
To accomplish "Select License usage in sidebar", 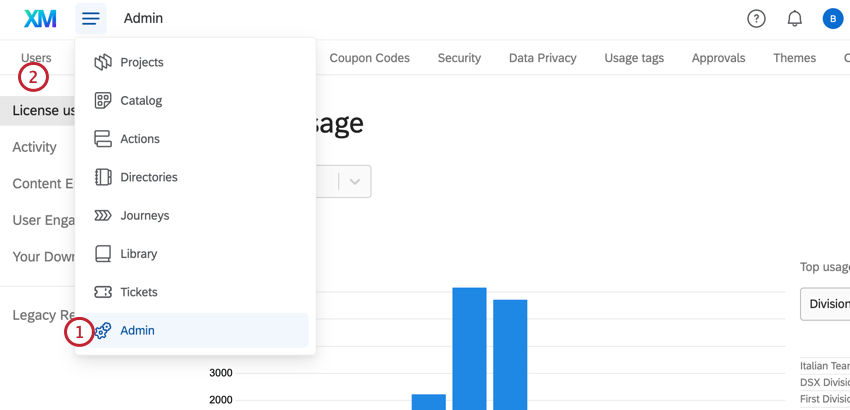I will click(x=37, y=111).
